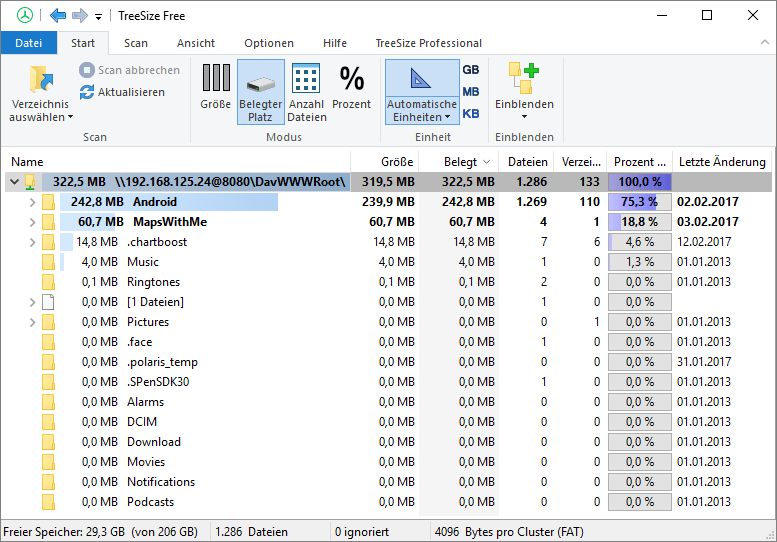The width and height of the screenshot is (777, 542).
Task: Click the Podcasts folder icon
Action: click(x=48, y=502)
